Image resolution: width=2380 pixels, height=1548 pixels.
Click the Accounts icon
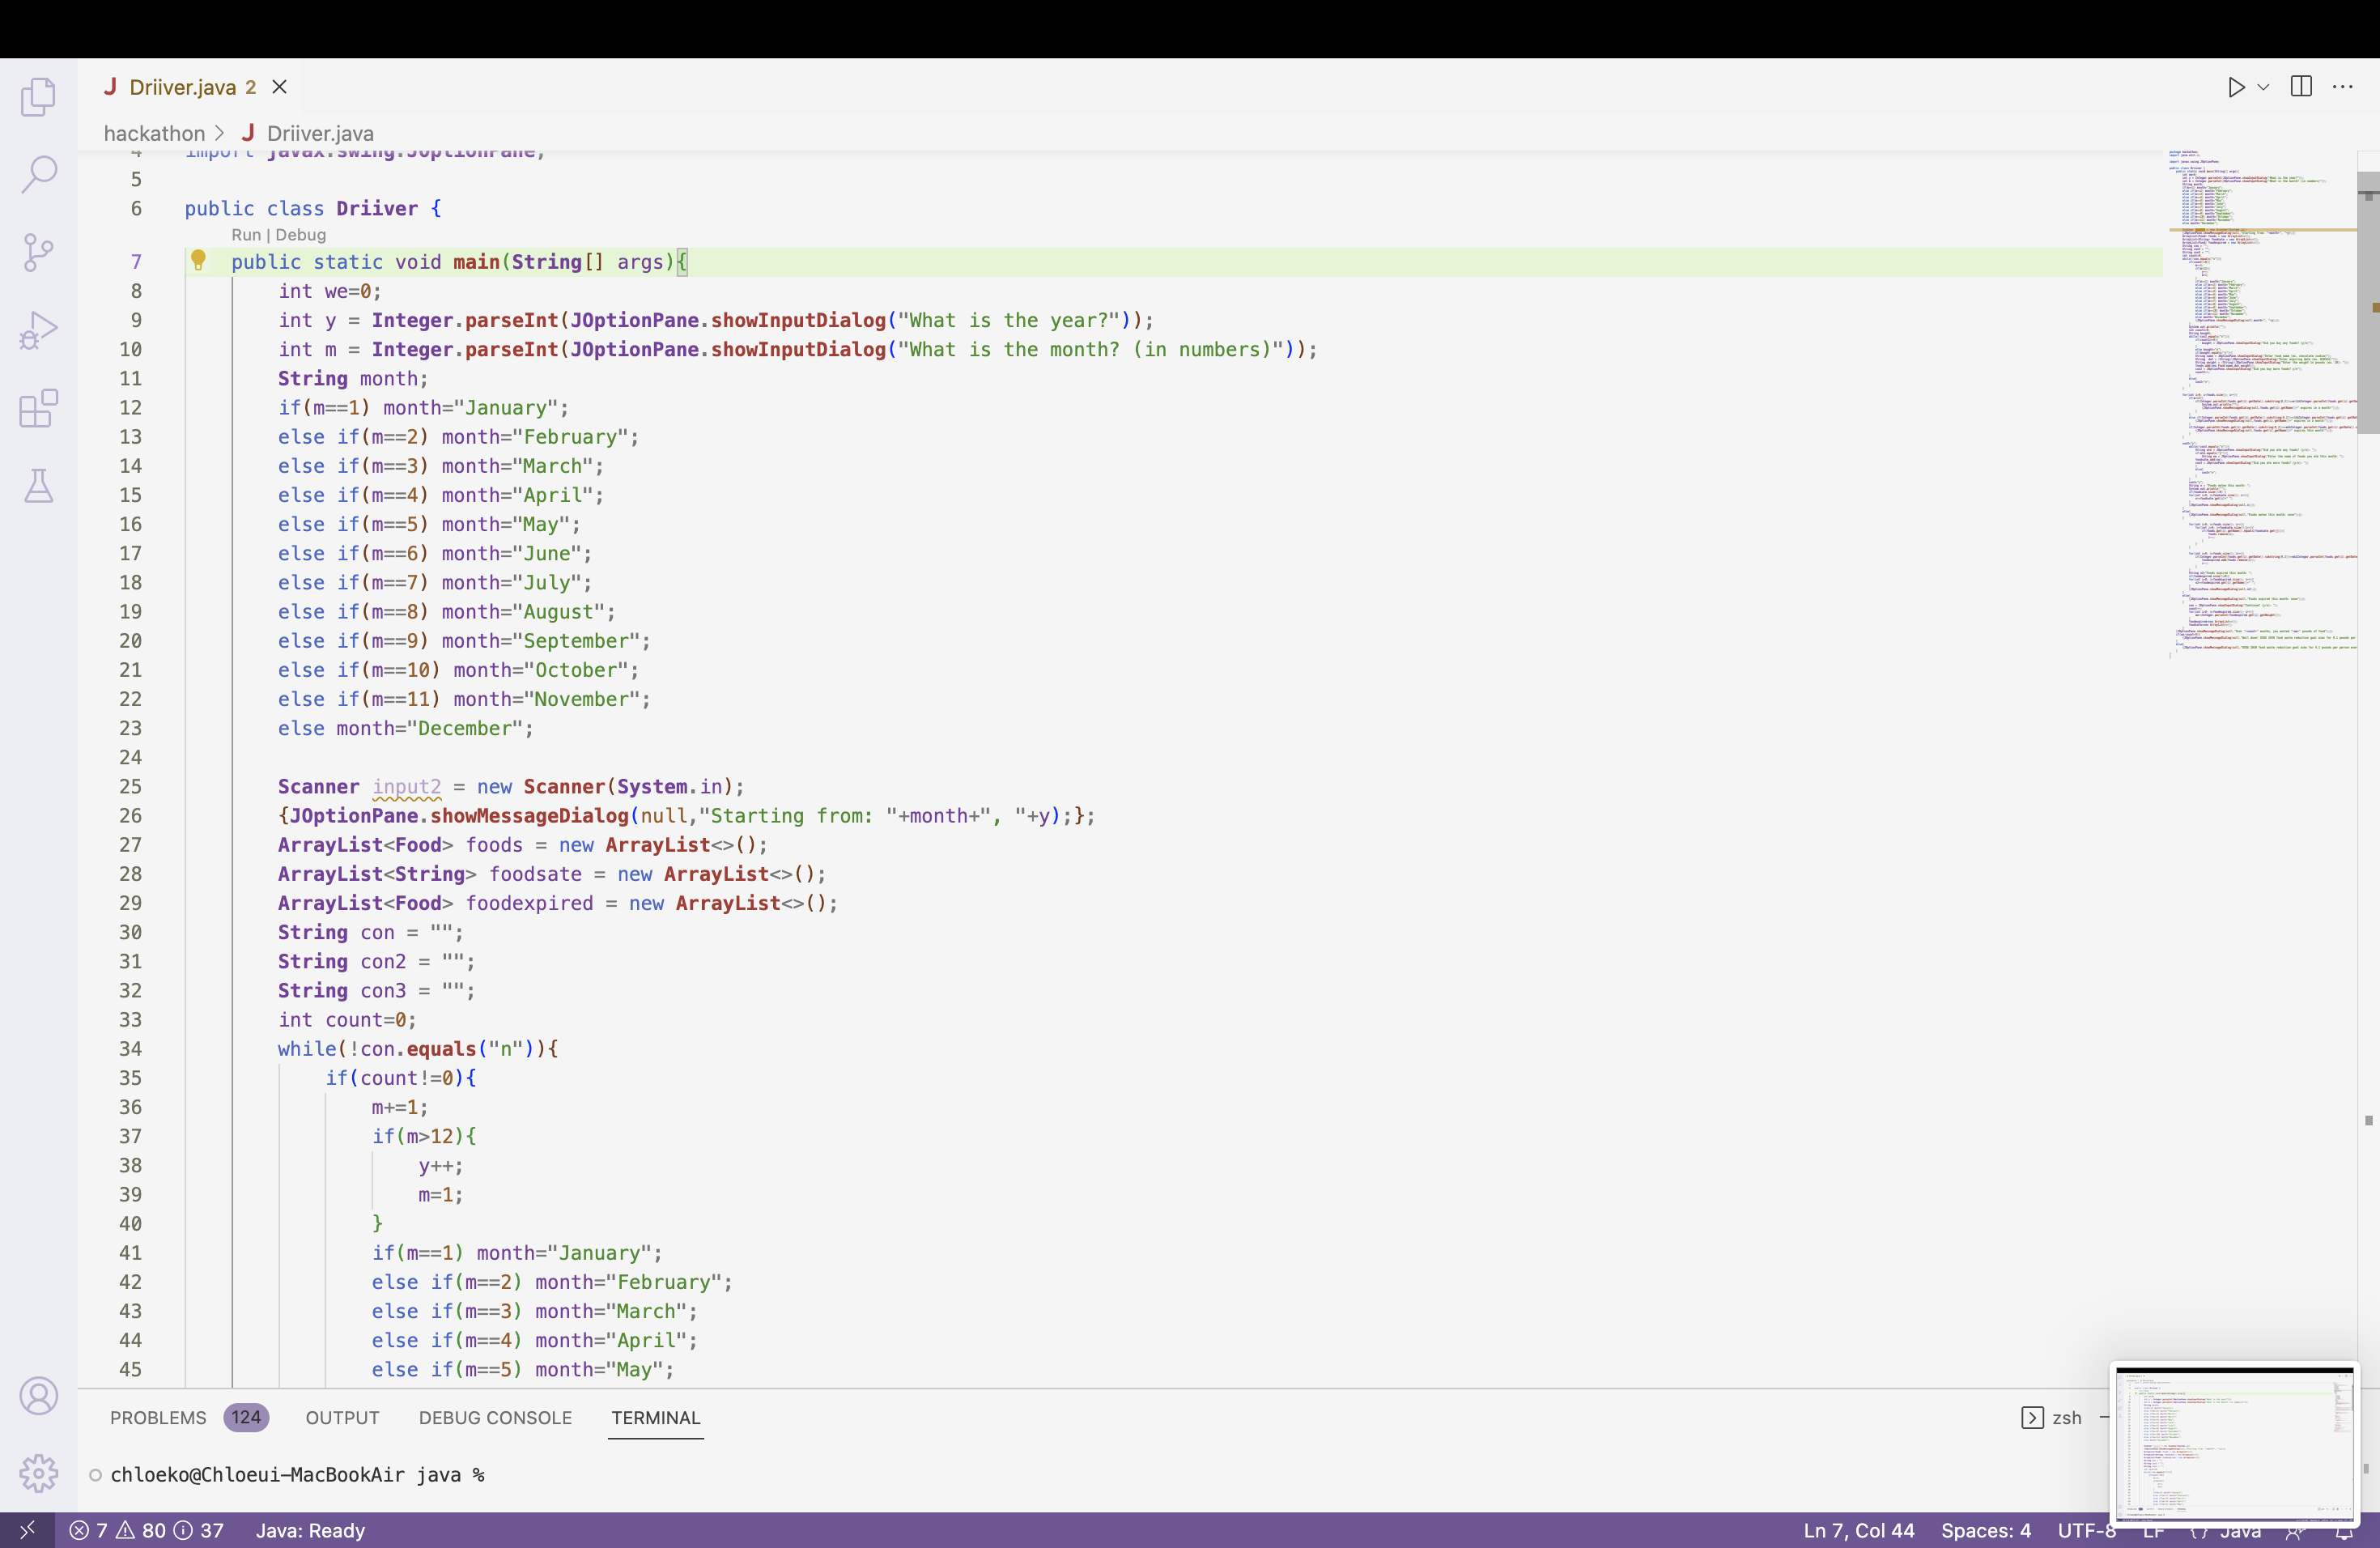(x=38, y=1395)
